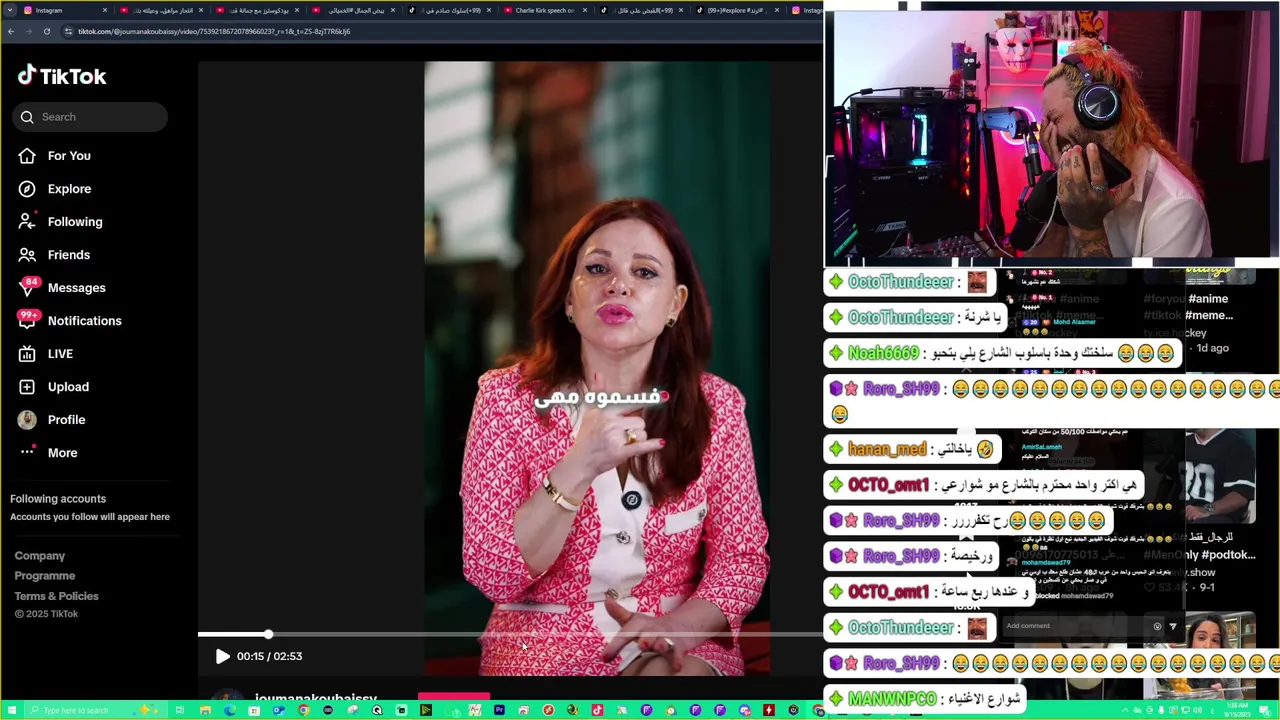The width and height of the screenshot is (1280, 720).
Task: Click the '© 2025 TikTok' text
Action: [46, 614]
